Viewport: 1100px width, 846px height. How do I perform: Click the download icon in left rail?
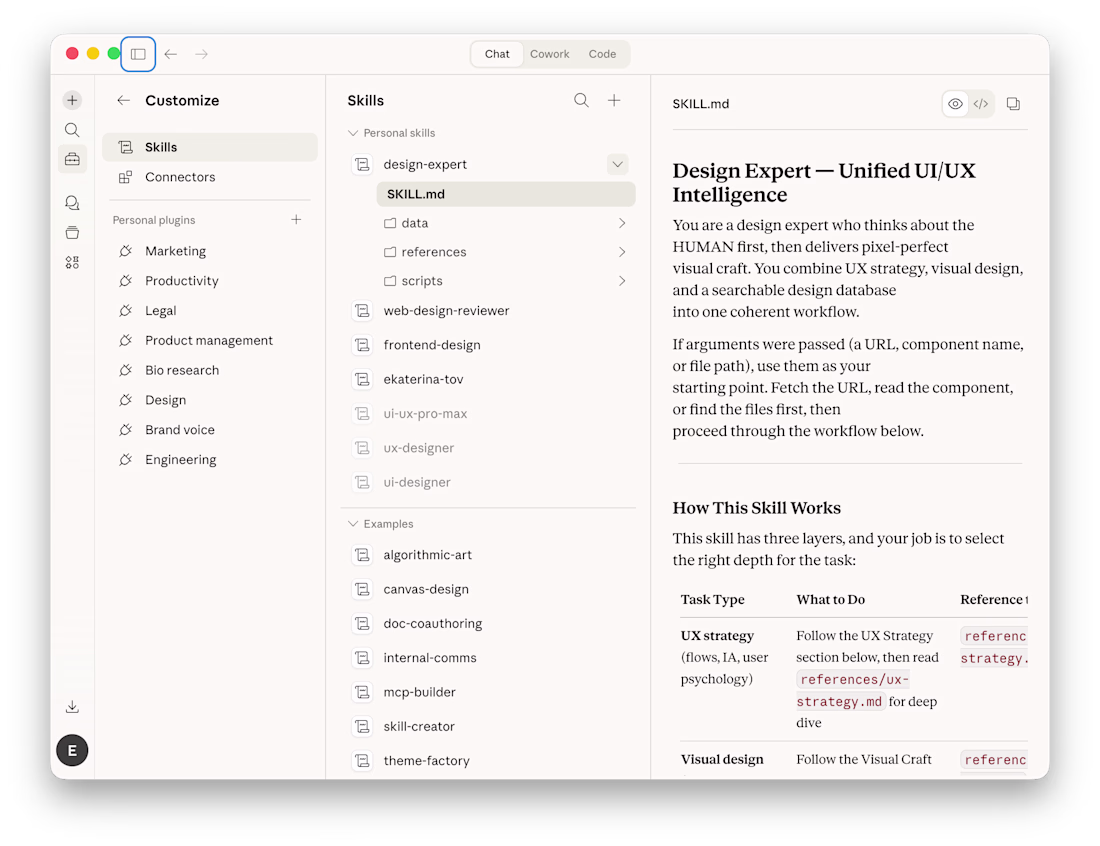pyautogui.click(x=72, y=707)
